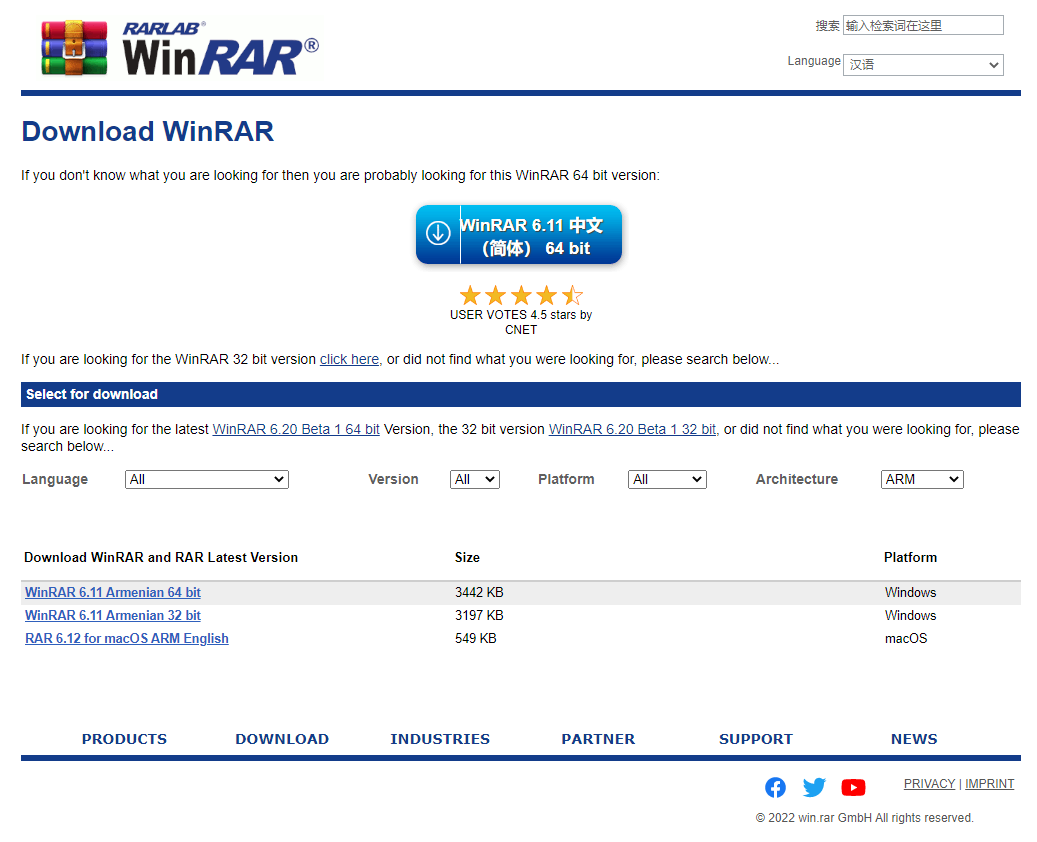Expand the Language filter dropdown set to All
The width and height of the screenshot is (1037, 842).
tap(206, 480)
